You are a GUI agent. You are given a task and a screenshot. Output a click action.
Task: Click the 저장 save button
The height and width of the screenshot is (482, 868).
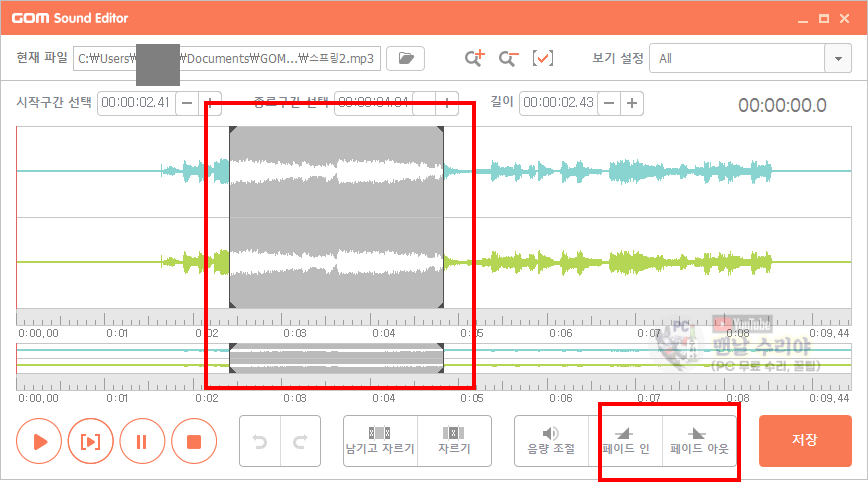[x=805, y=441]
